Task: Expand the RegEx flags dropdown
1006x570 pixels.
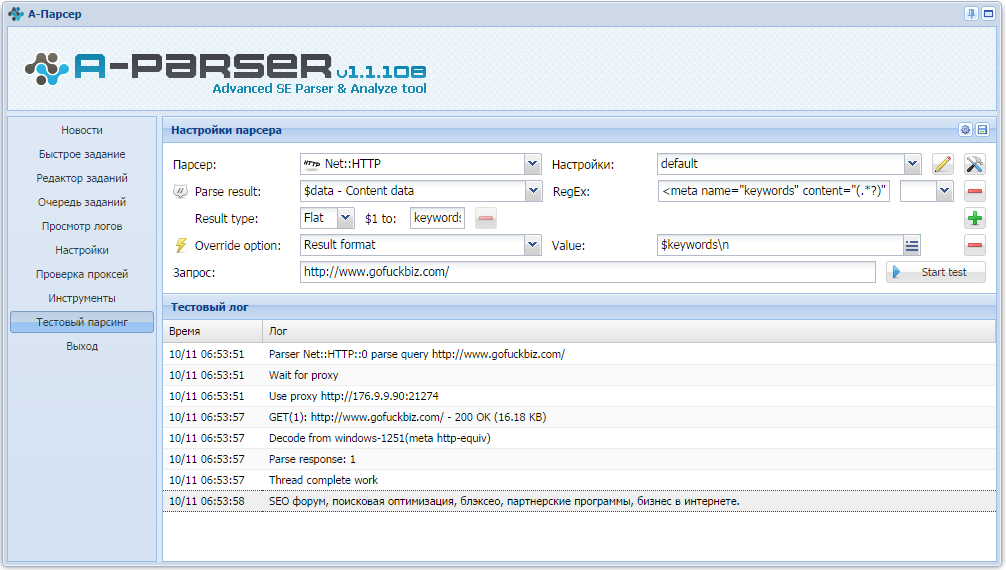Action: [x=944, y=191]
